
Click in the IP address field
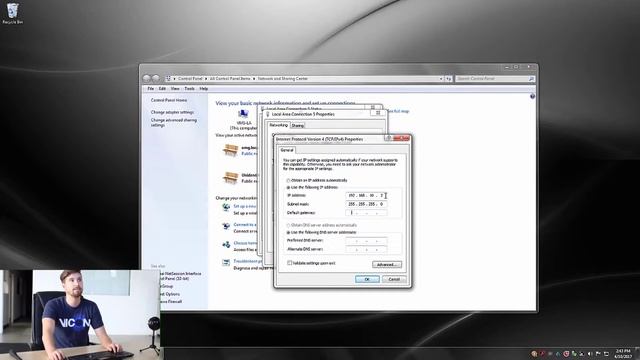(367, 196)
